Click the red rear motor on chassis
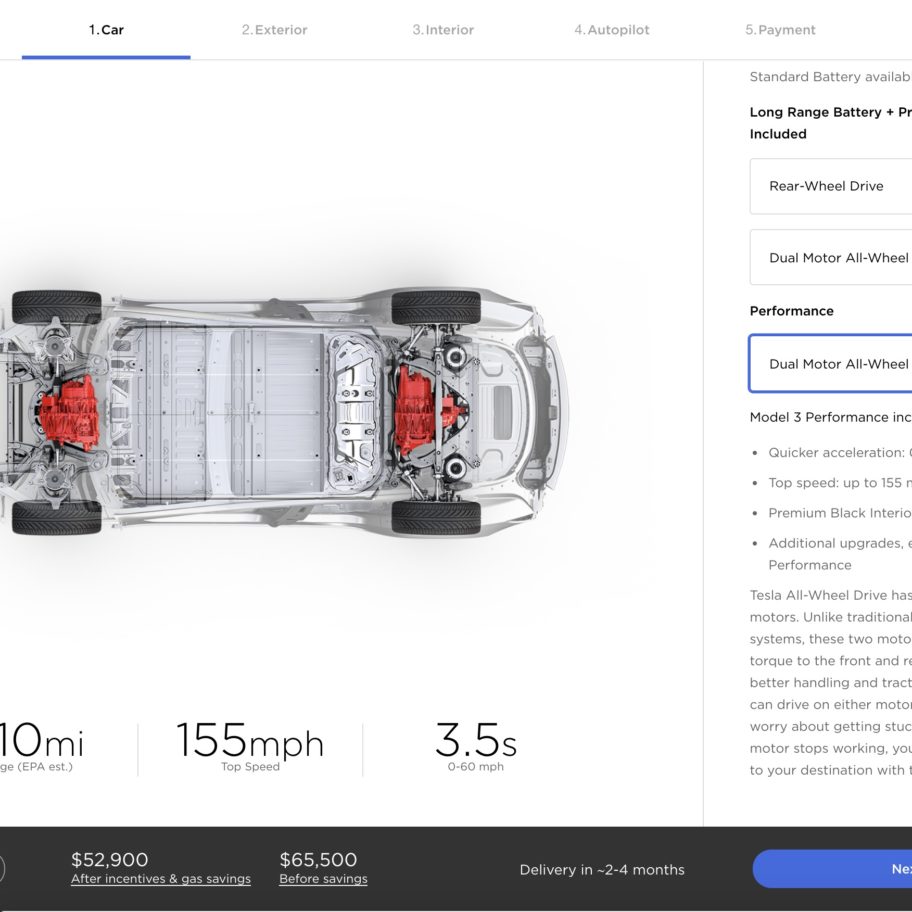This screenshot has width=912, height=912. 69,412
